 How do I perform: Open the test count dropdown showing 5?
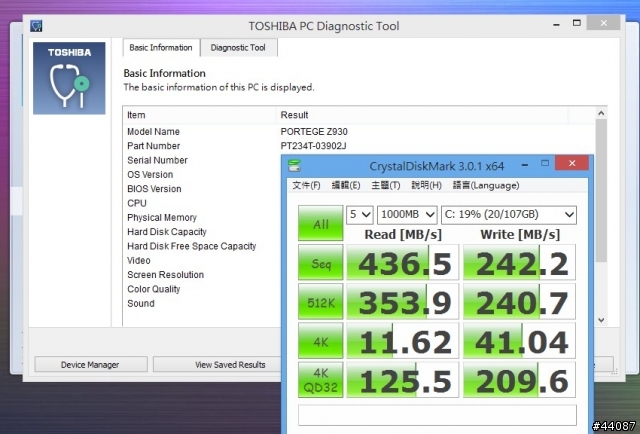(x=360, y=215)
